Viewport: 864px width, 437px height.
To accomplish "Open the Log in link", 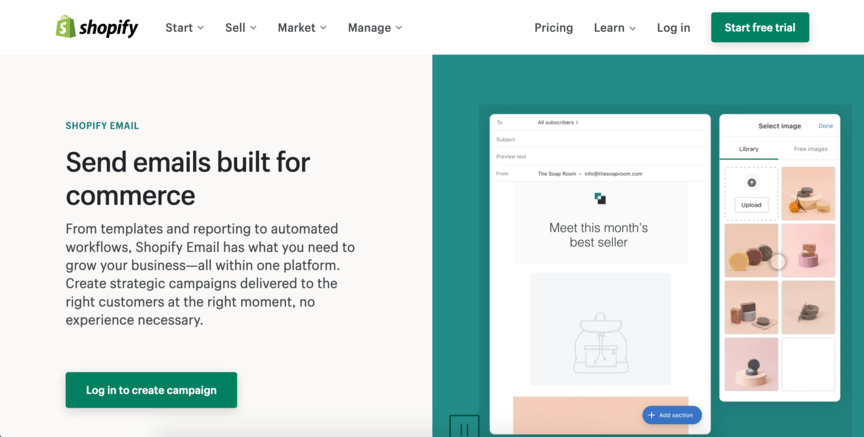I will point(673,28).
